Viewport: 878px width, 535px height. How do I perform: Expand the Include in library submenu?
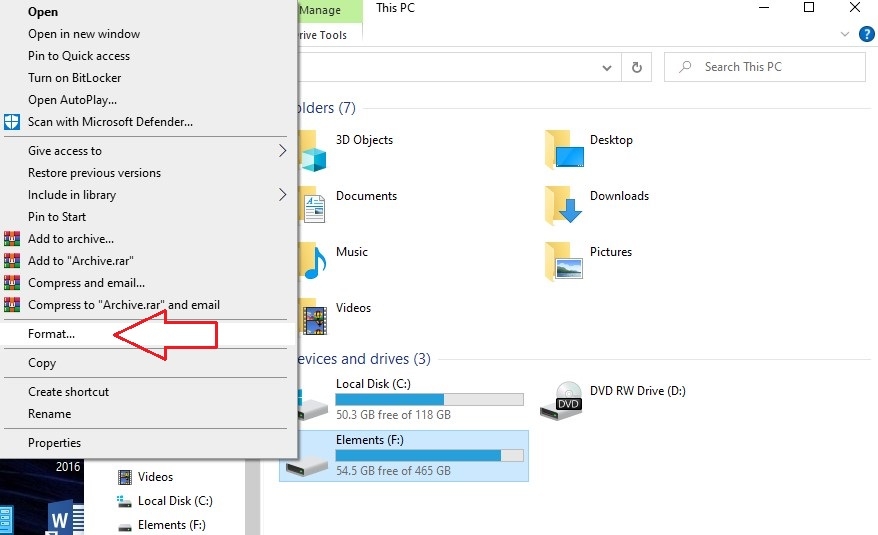(x=282, y=195)
